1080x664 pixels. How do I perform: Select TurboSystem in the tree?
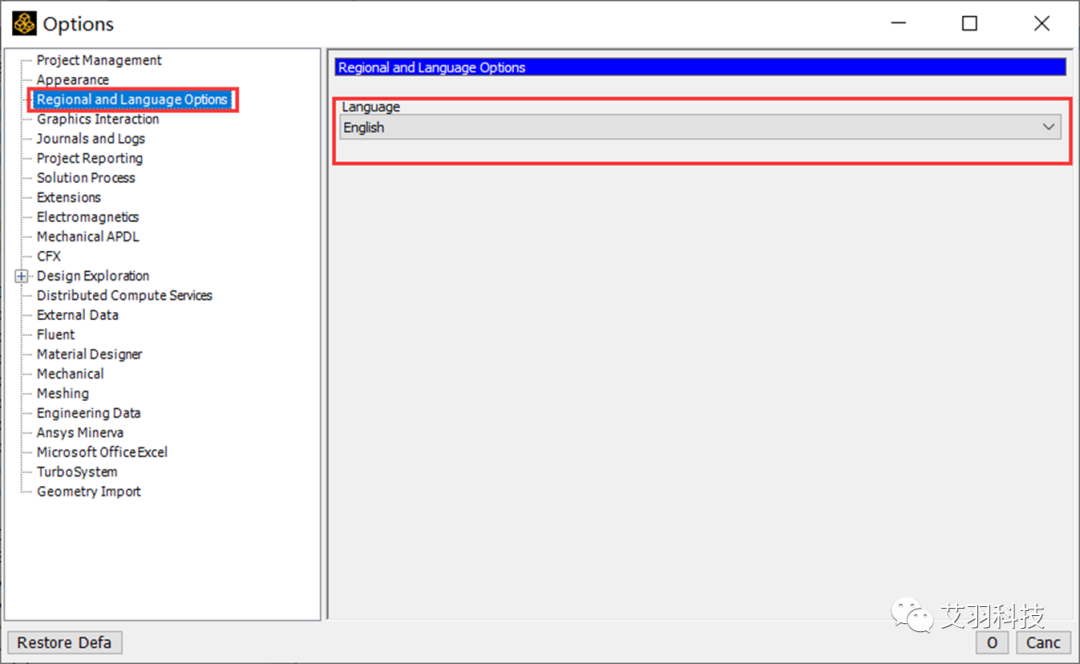click(77, 473)
